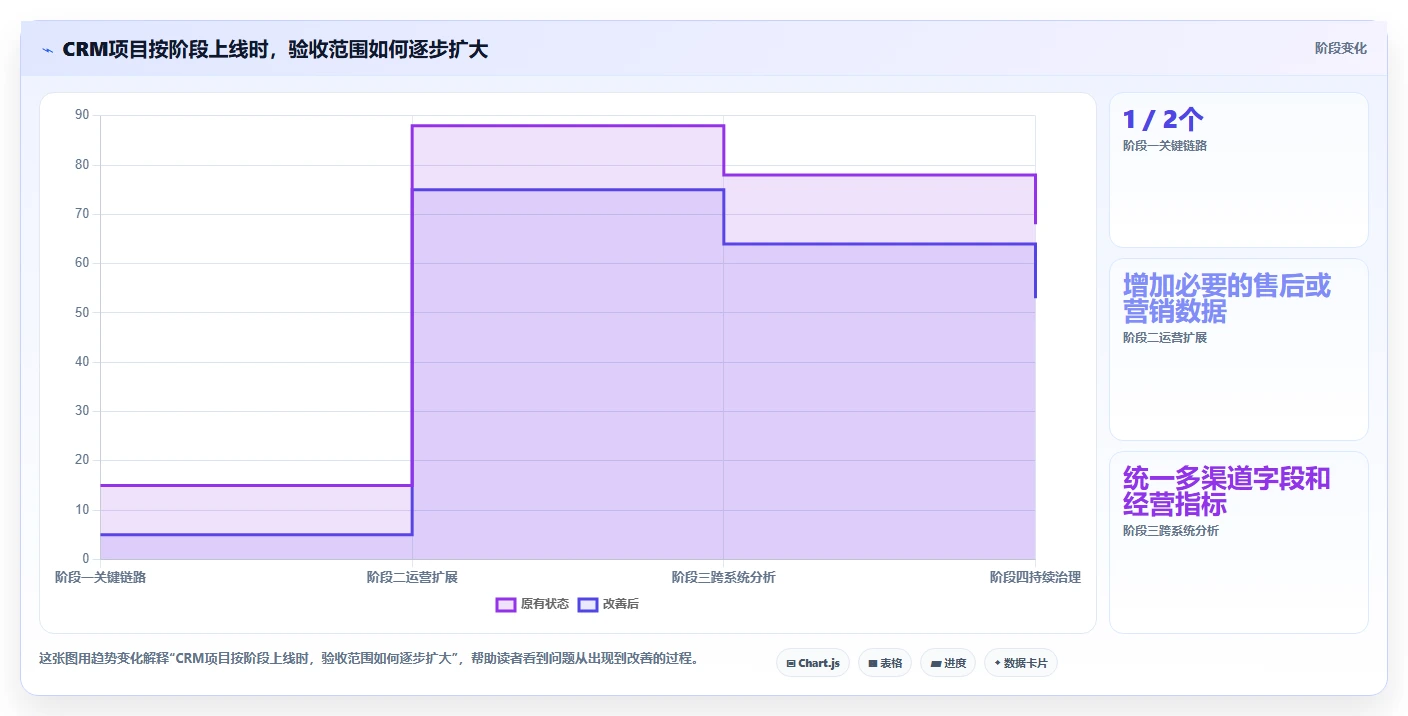Click the 进度 tag chip

tap(948, 663)
